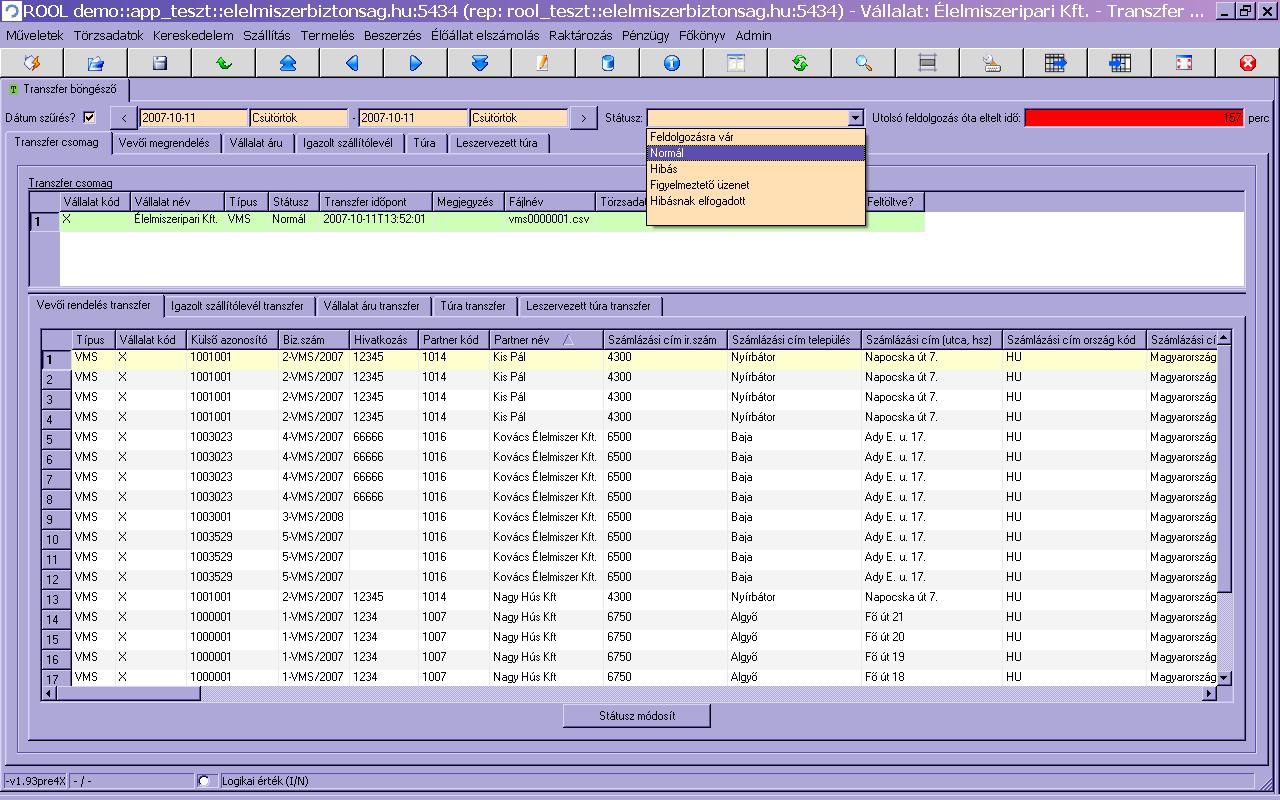This screenshot has height=800, width=1280.
Task: Click the blue info circle icon
Action: (671, 63)
